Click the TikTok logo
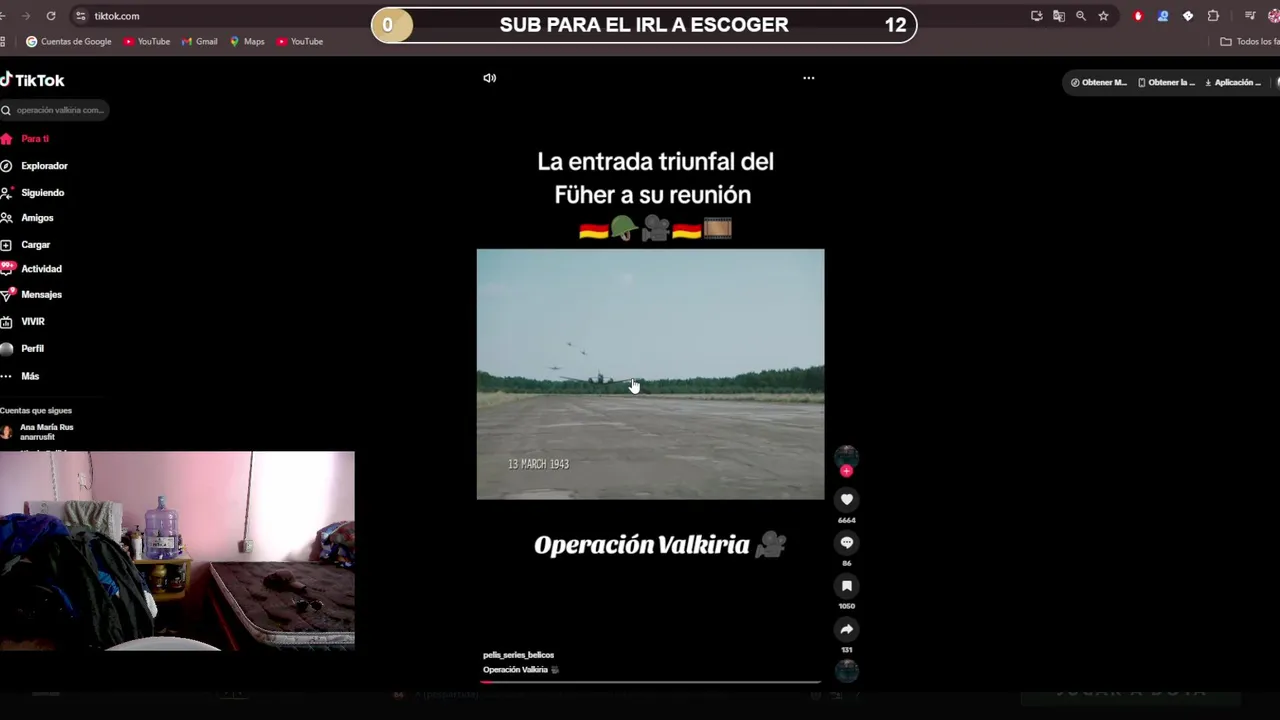 tap(32, 80)
